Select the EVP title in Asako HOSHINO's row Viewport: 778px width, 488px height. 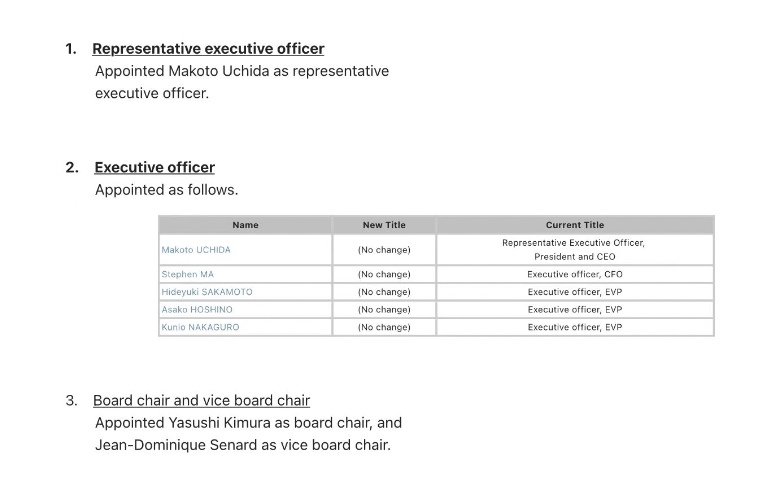(x=575, y=310)
